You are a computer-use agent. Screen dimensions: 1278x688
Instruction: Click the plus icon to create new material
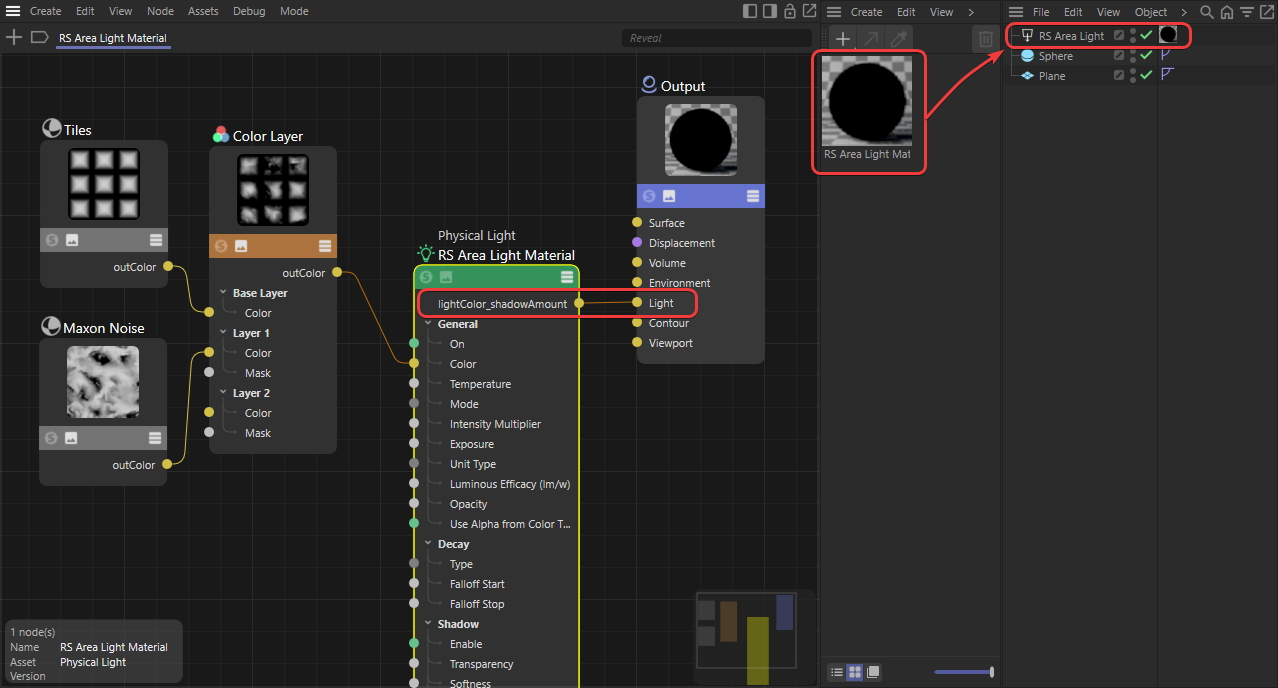point(843,38)
